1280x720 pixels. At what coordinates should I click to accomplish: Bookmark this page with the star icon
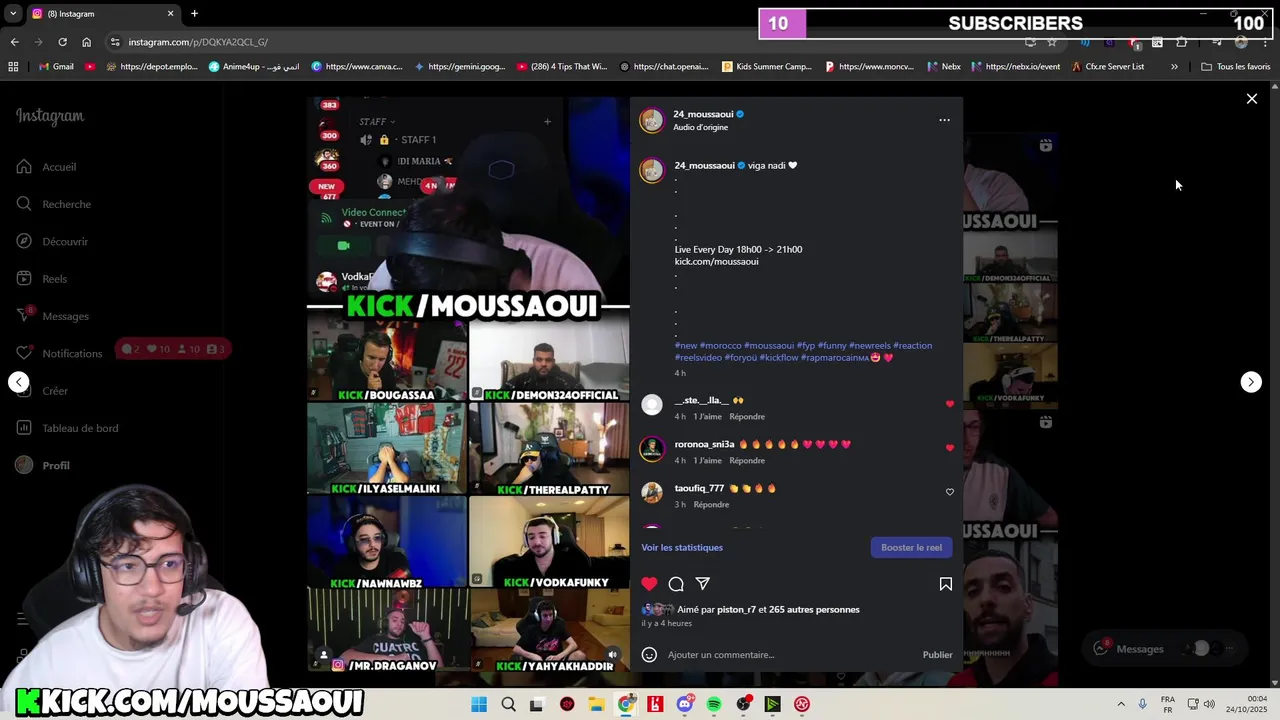click(1052, 42)
